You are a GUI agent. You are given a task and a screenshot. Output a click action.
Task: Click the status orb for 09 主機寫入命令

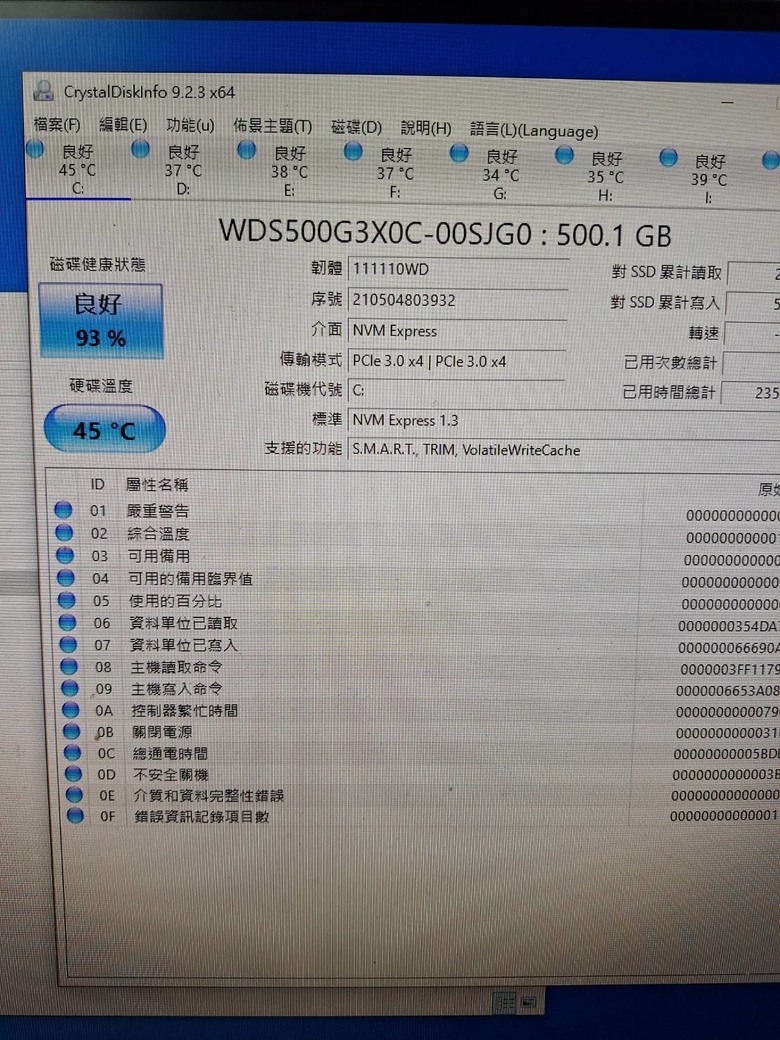click(x=70, y=688)
